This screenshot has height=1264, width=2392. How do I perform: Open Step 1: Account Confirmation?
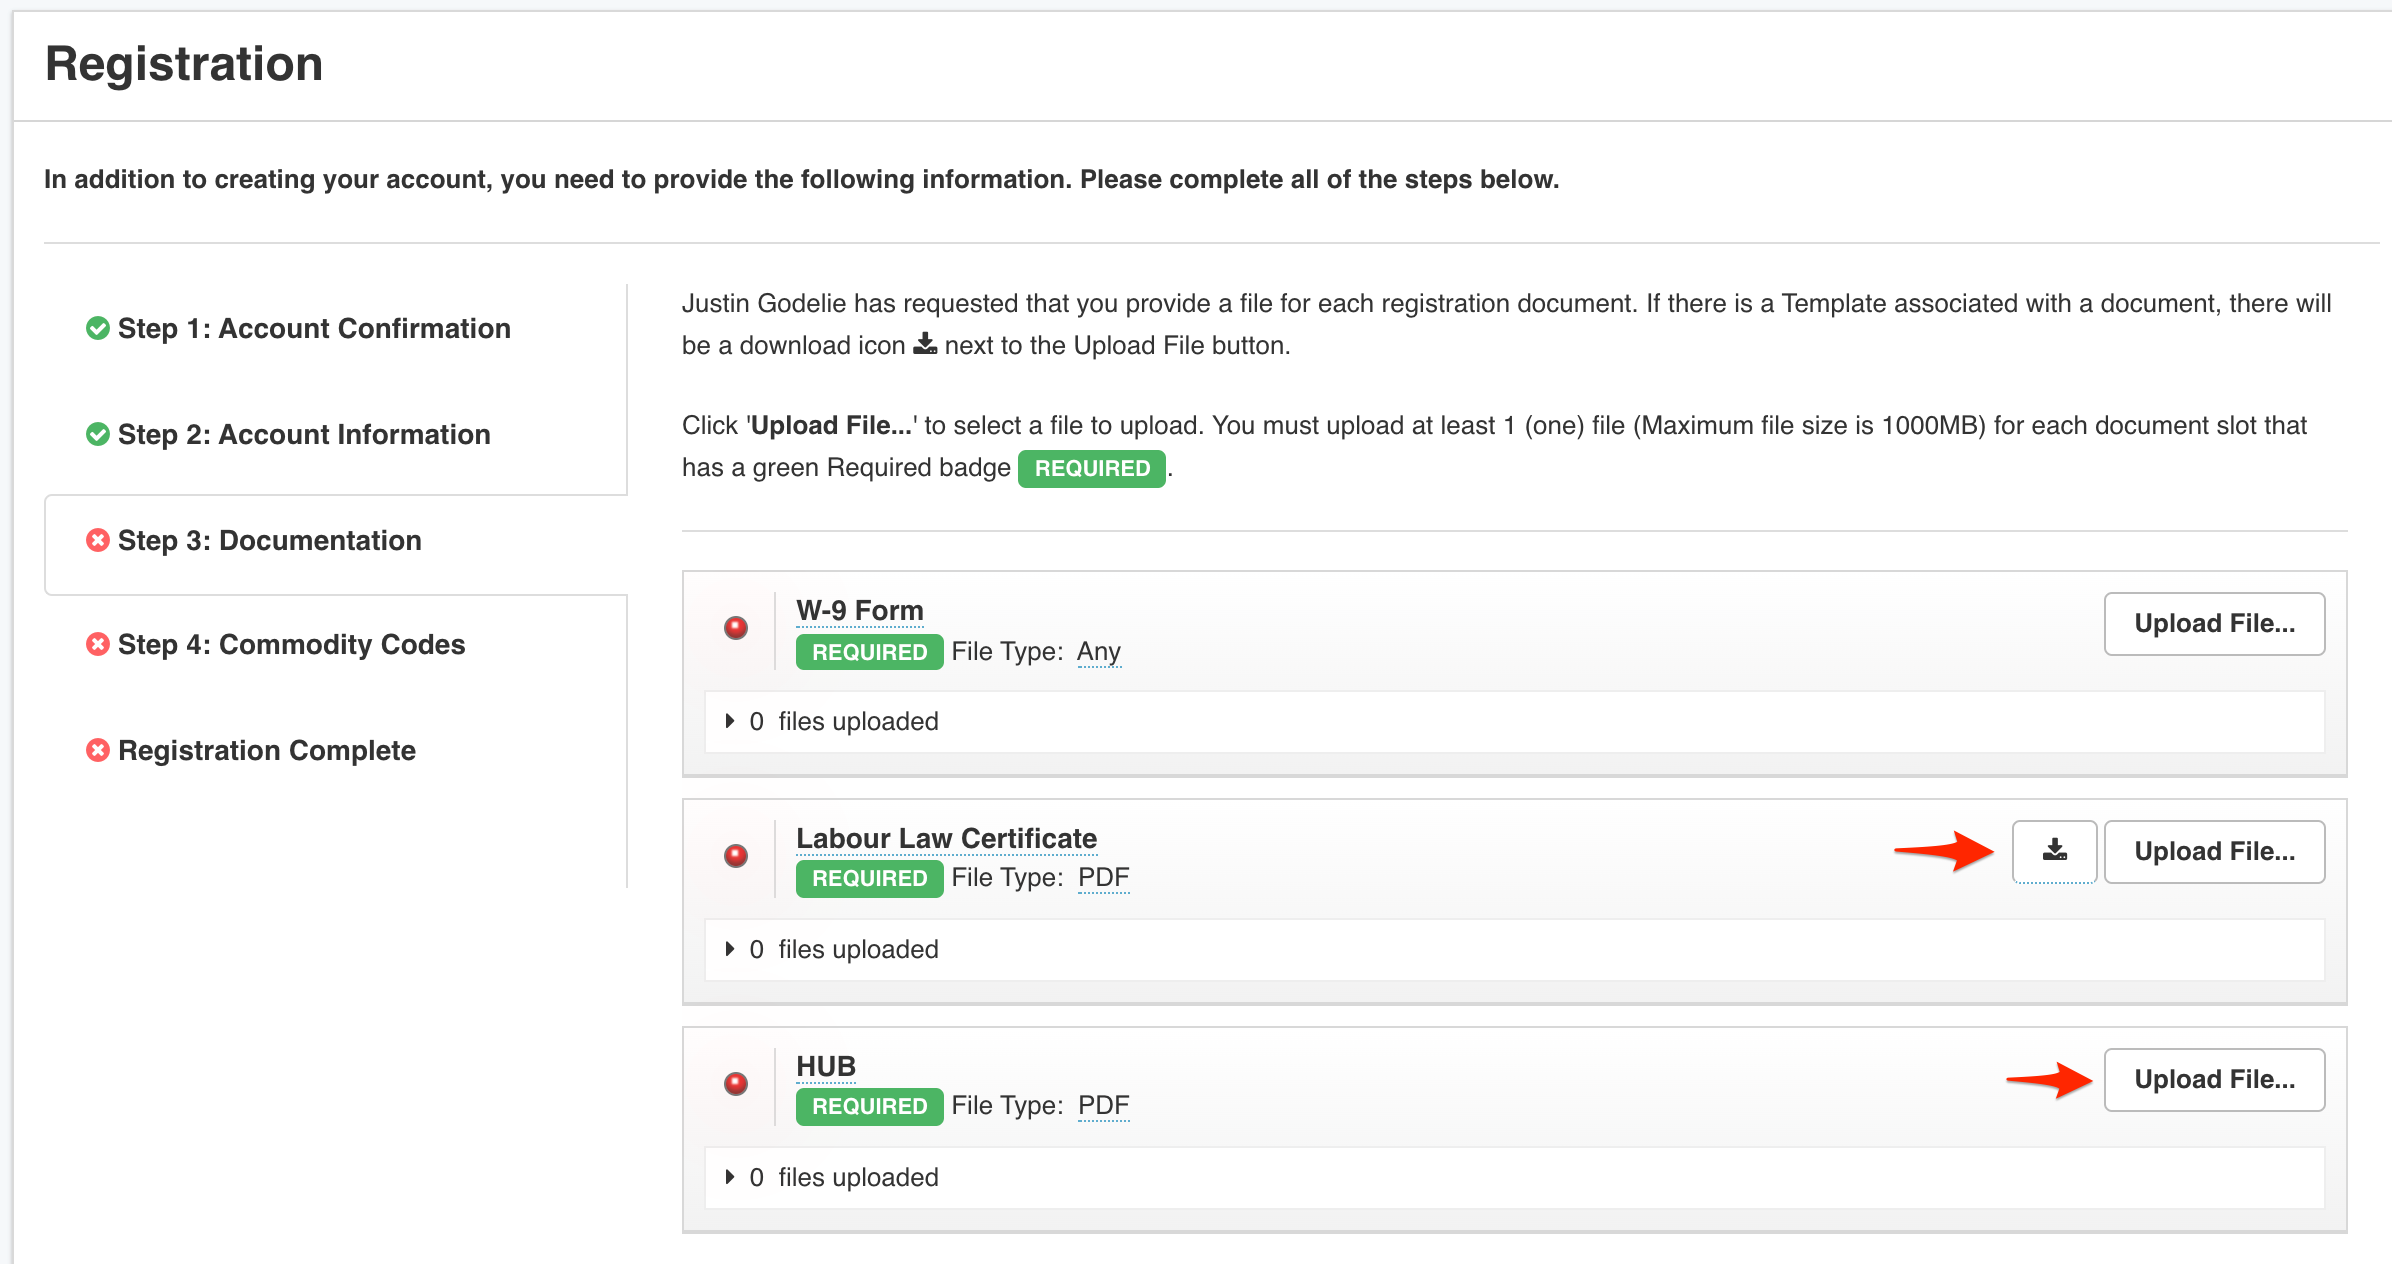click(314, 328)
